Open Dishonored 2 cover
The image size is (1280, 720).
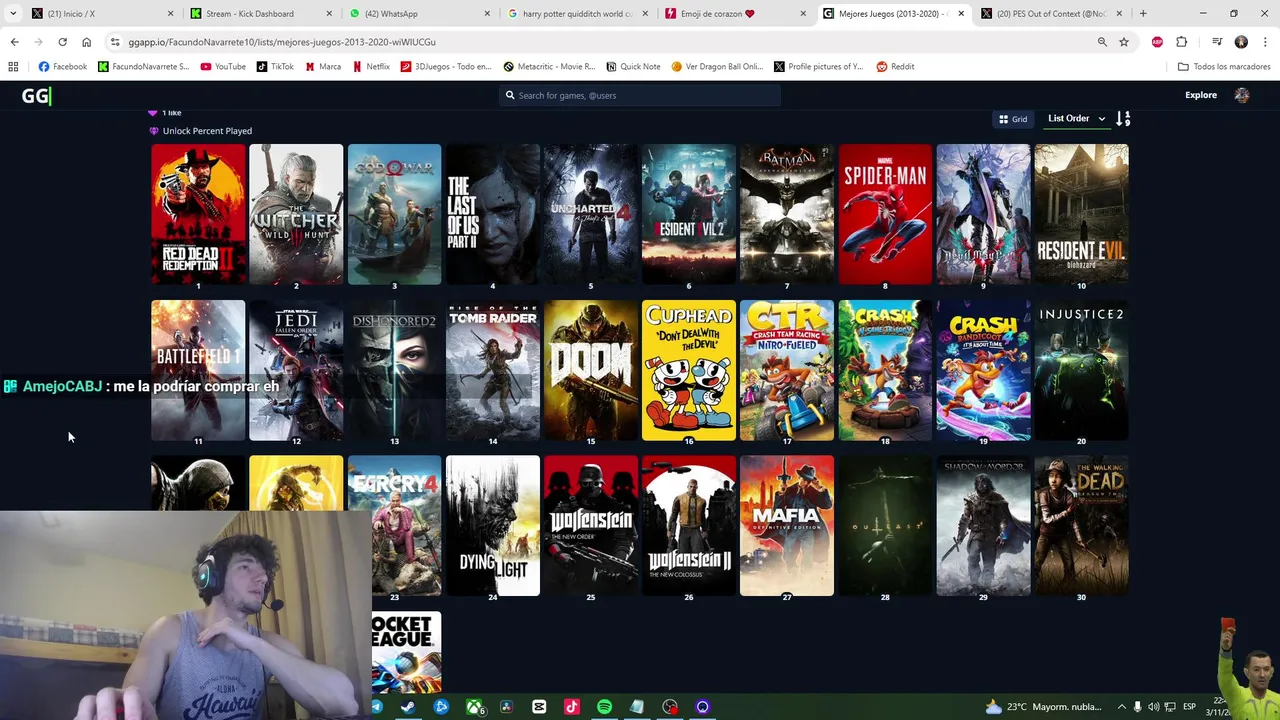click(x=394, y=370)
